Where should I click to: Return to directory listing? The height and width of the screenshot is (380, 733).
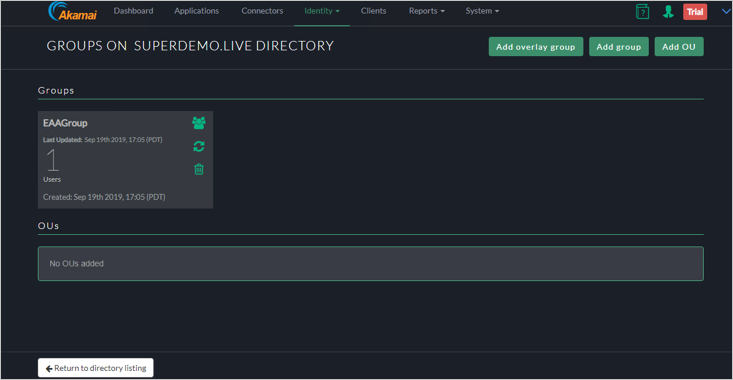tap(95, 368)
